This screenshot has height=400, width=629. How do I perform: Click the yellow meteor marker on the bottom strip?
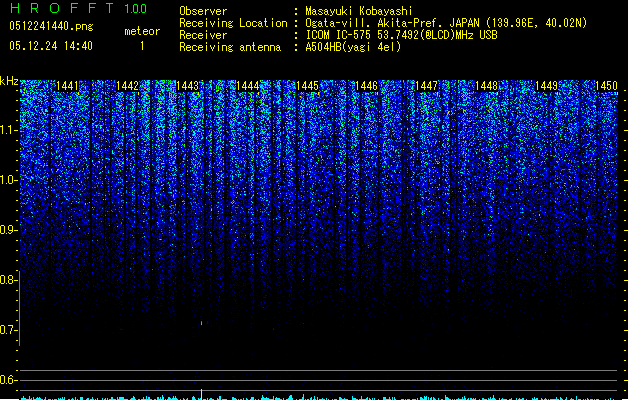coord(201,394)
